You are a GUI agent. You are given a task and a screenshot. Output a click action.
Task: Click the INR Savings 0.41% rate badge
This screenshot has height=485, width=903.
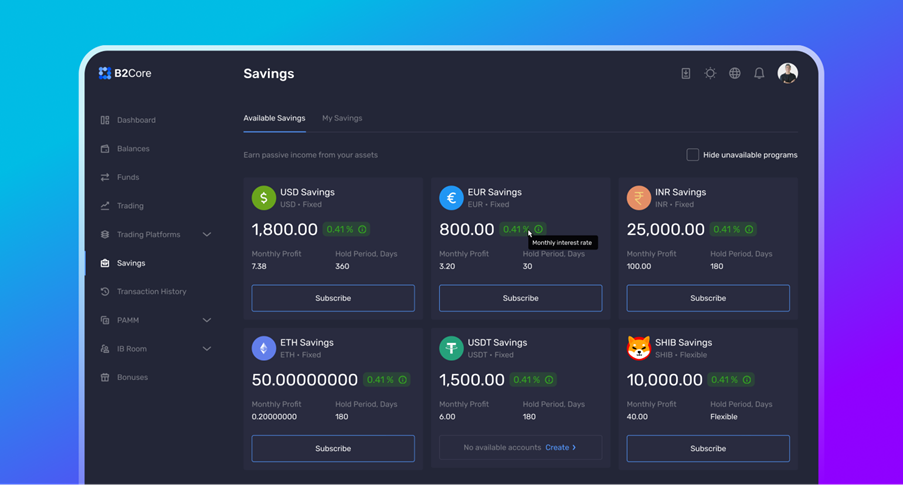pos(727,229)
